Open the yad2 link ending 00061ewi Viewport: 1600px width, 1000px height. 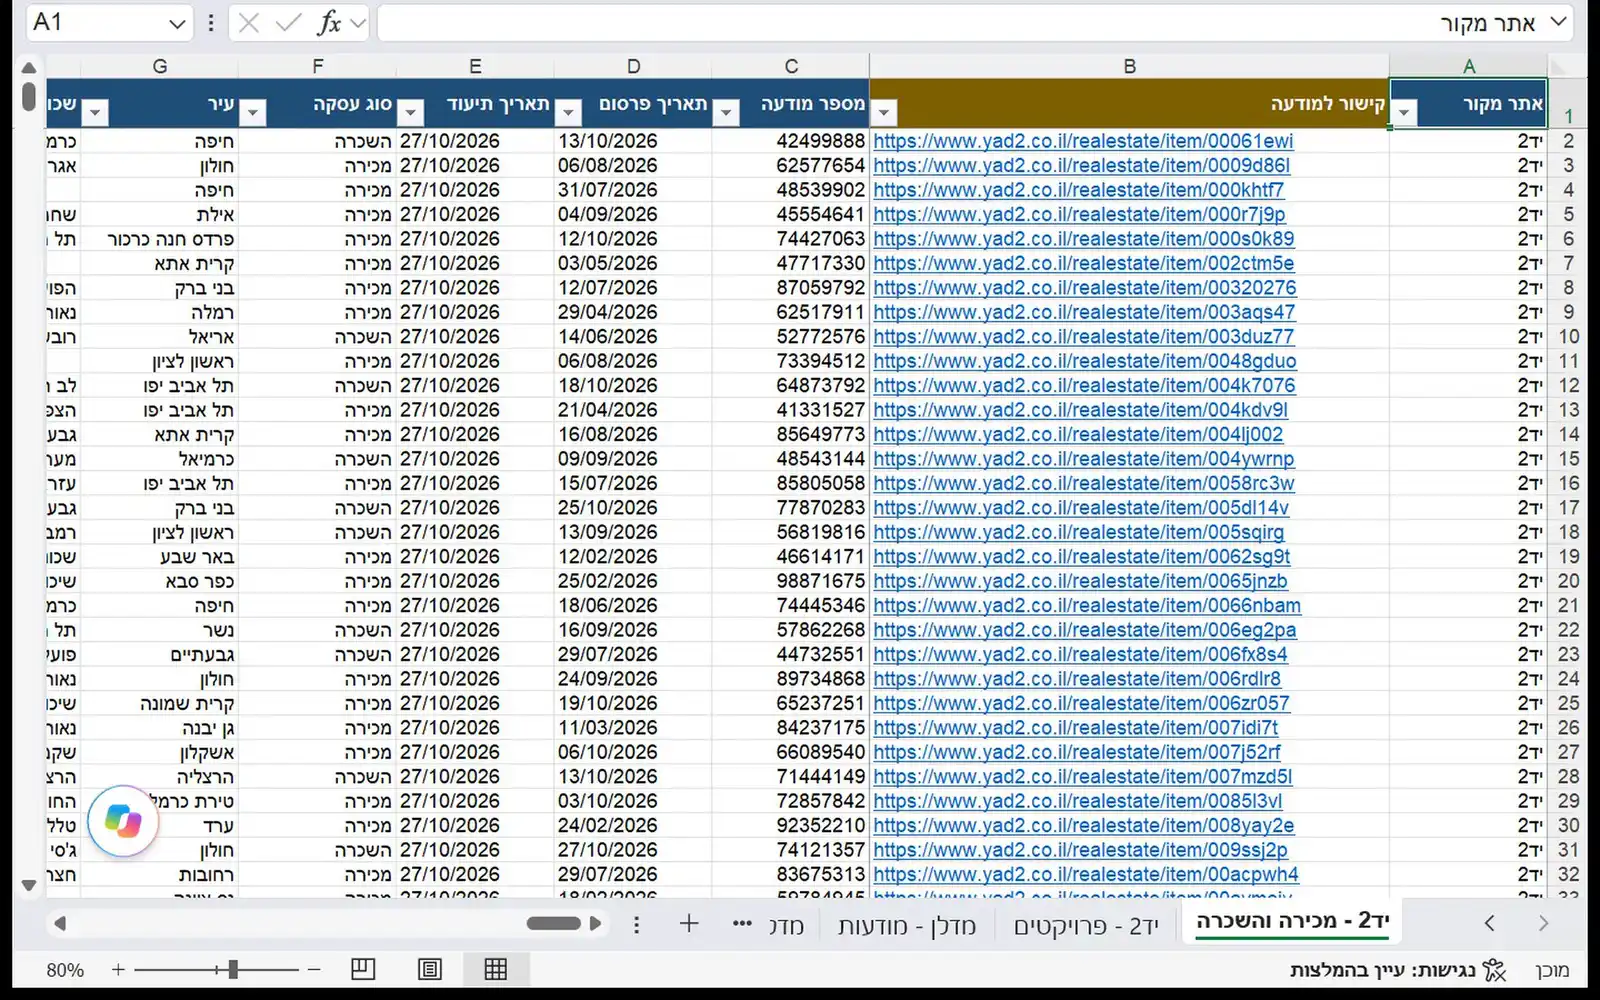[x=1083, y=141]
